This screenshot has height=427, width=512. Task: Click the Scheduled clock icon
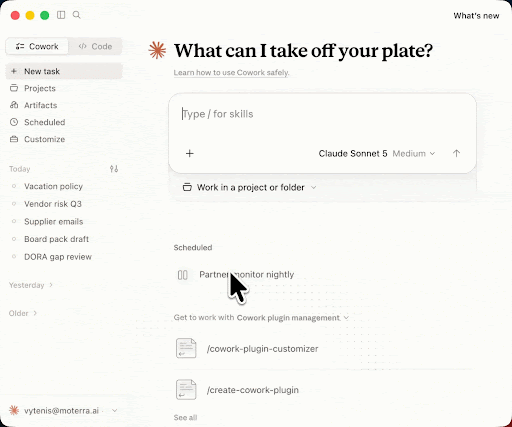(14, 122)
